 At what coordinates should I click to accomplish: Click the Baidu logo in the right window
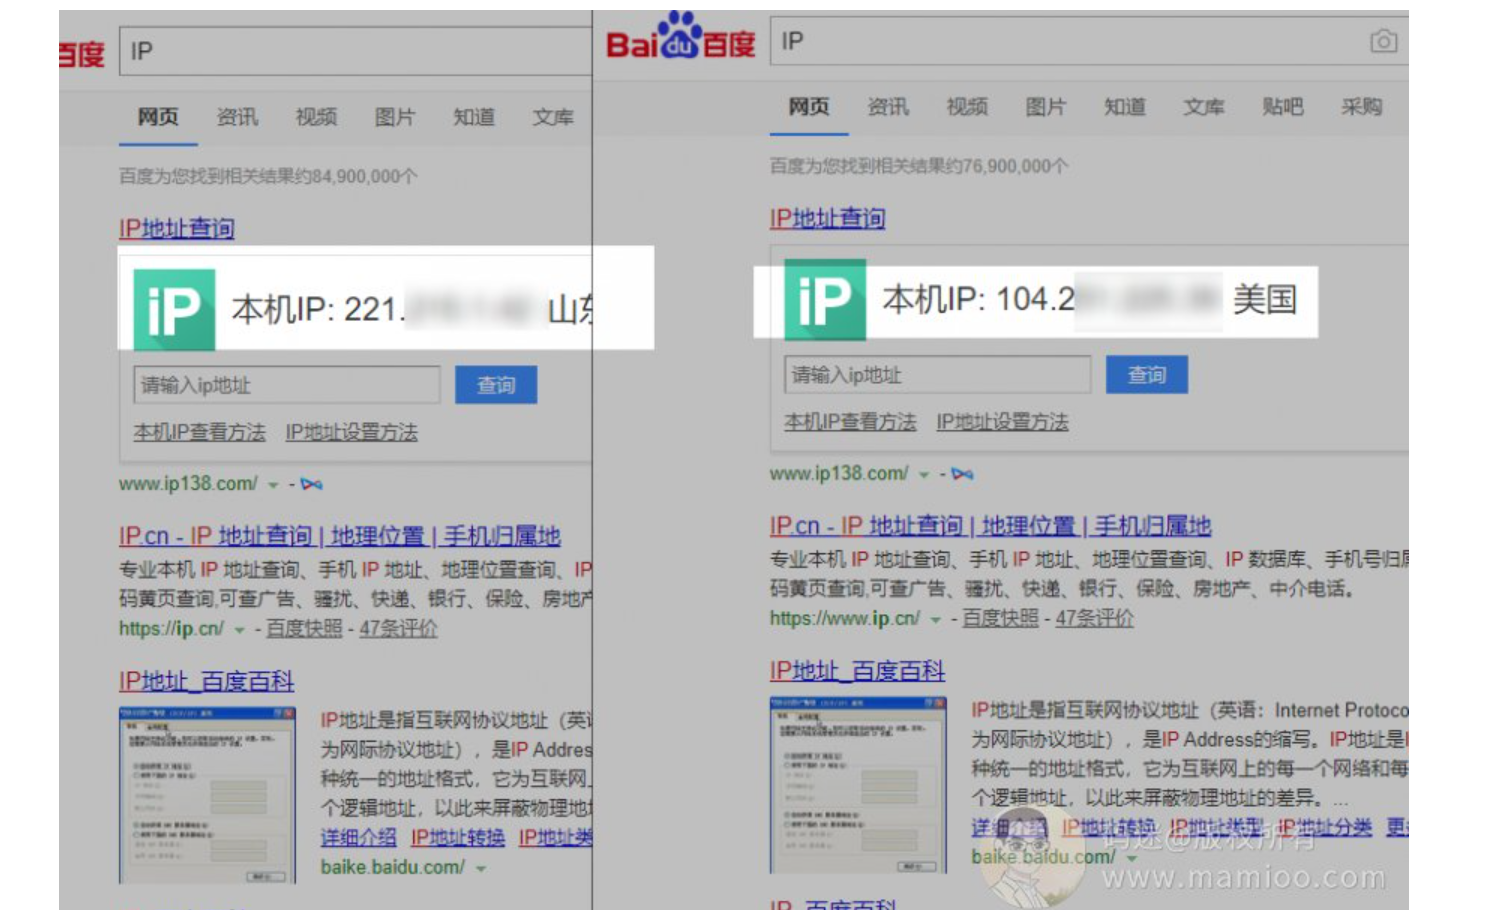click(681, 38)
